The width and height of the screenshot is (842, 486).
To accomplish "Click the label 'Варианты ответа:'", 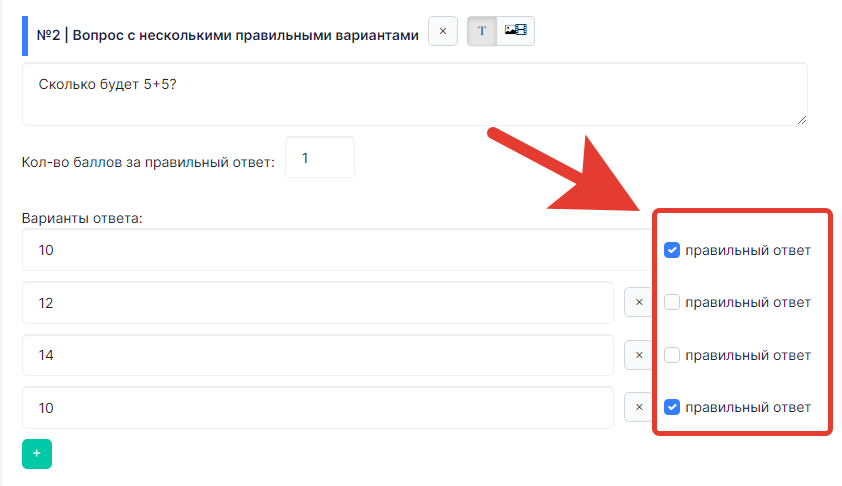I will coord(82,219).
